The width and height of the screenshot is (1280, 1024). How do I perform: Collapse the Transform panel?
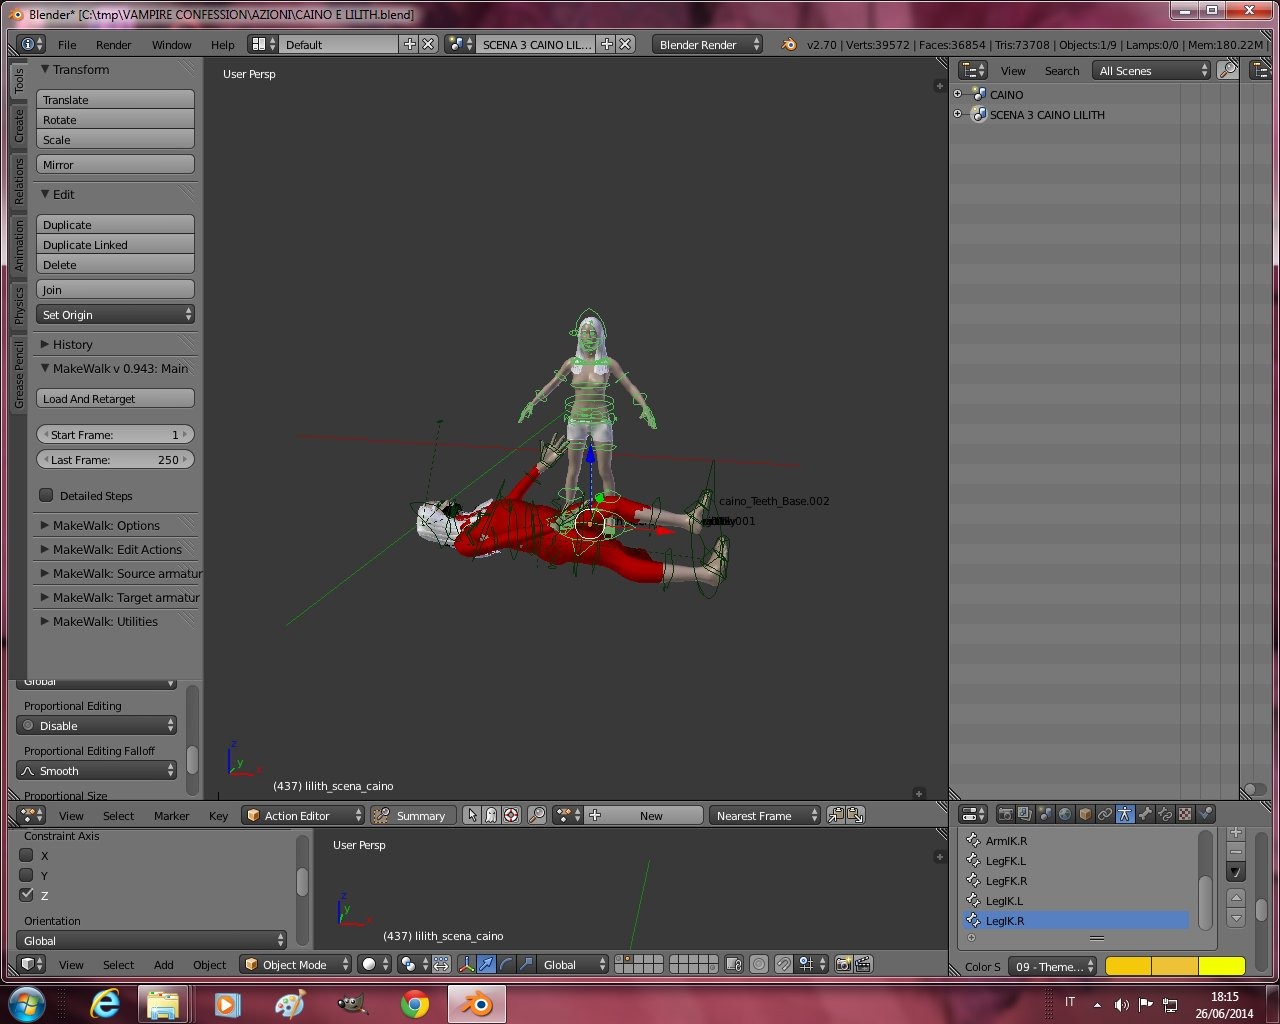pos(45,69)
